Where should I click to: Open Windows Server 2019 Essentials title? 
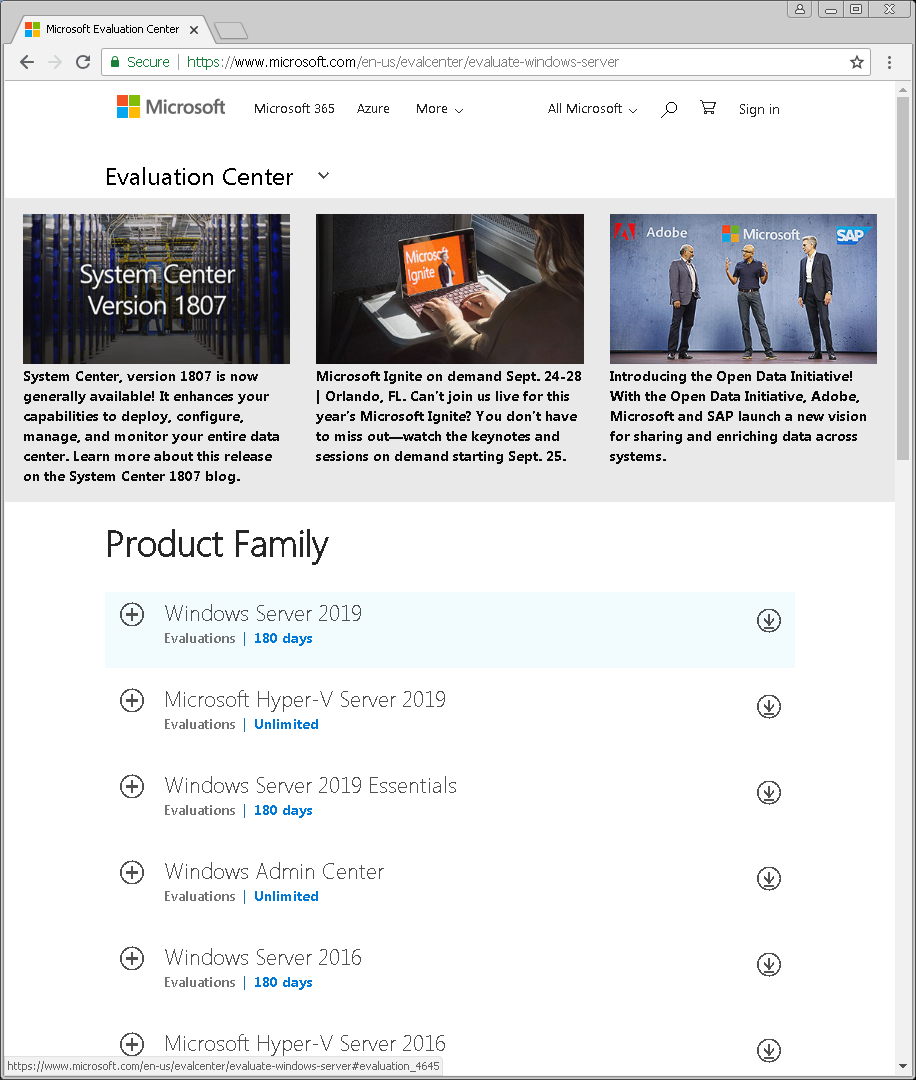coord(310,785)
